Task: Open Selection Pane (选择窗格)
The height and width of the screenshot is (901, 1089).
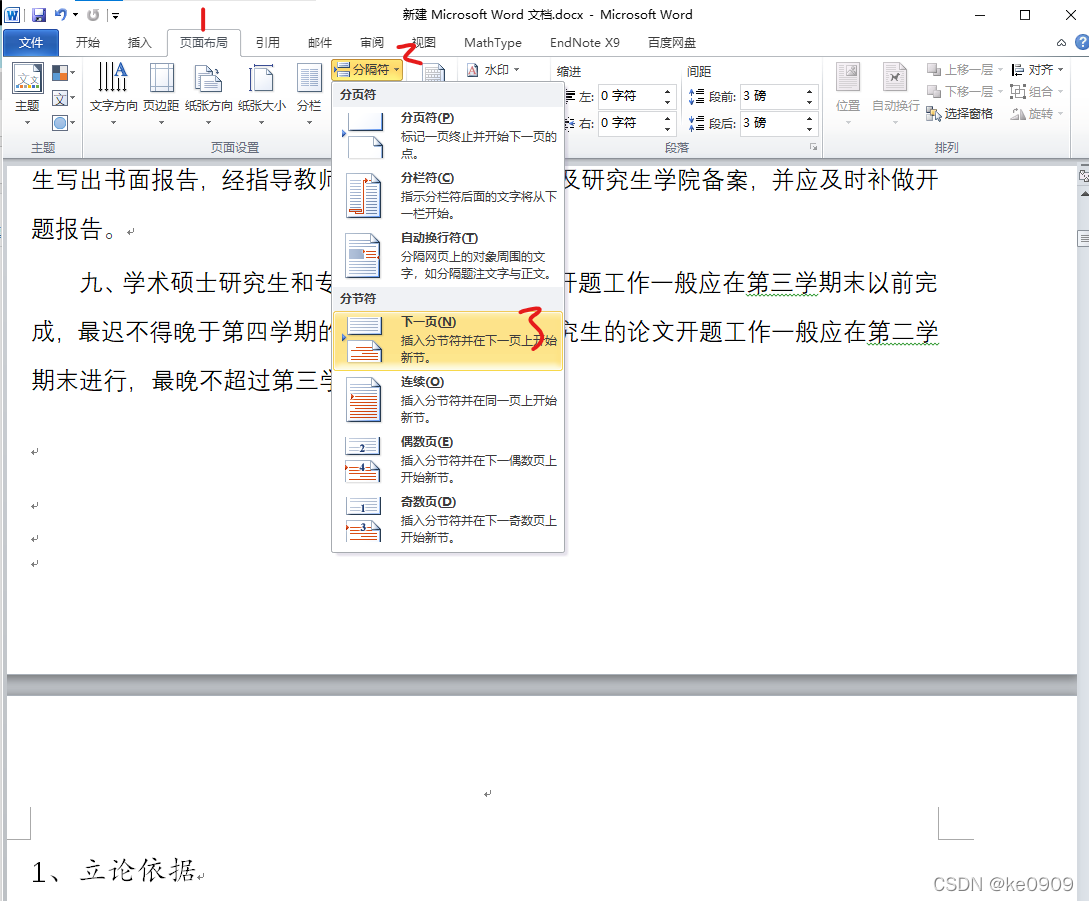Action: 960,114
